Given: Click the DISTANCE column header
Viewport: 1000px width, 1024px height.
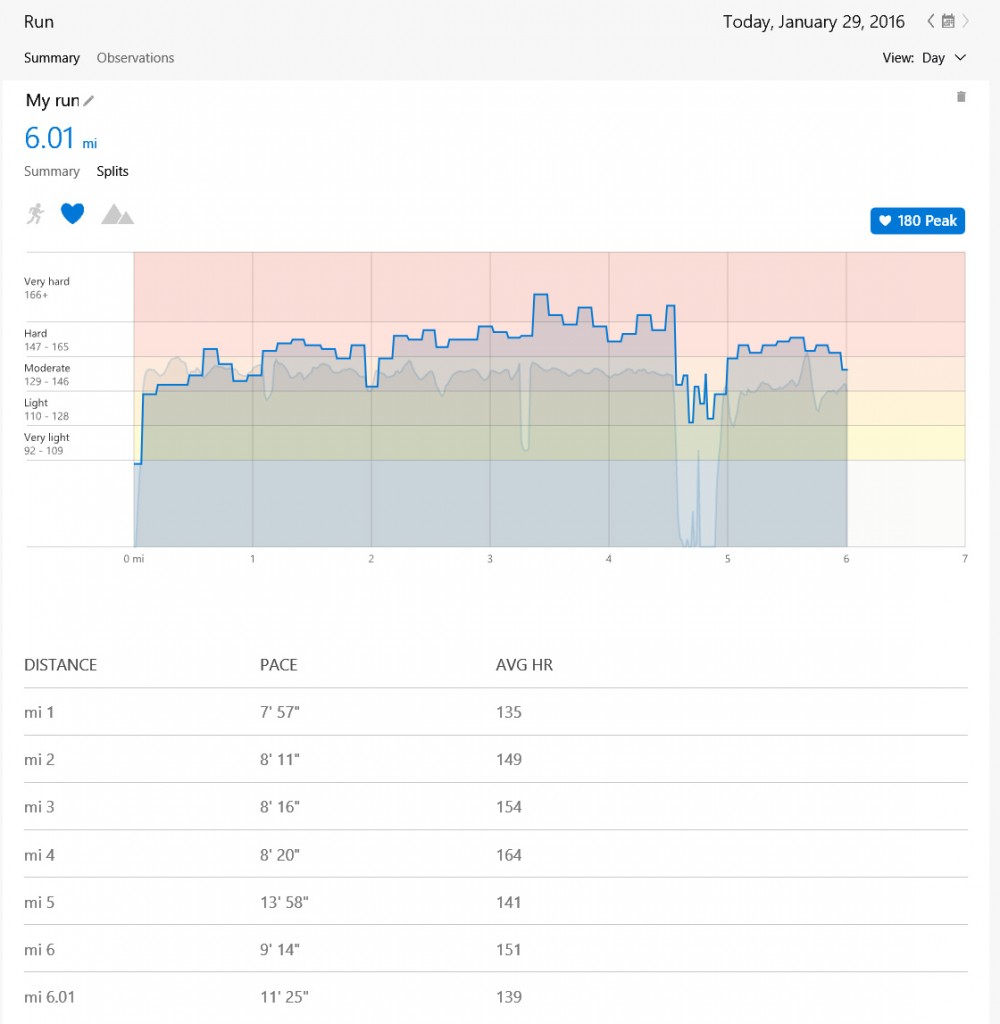Looking at the screenshot, I should [60, 665].
